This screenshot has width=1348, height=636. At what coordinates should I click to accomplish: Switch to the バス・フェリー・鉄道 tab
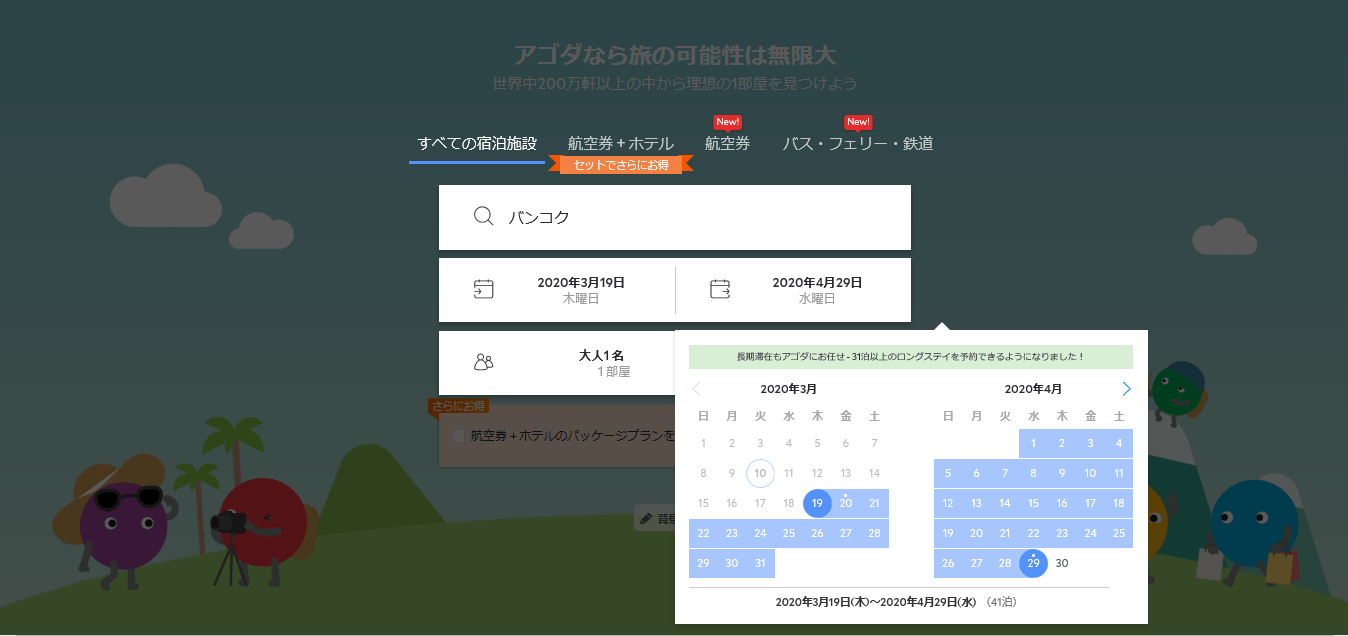858,142
